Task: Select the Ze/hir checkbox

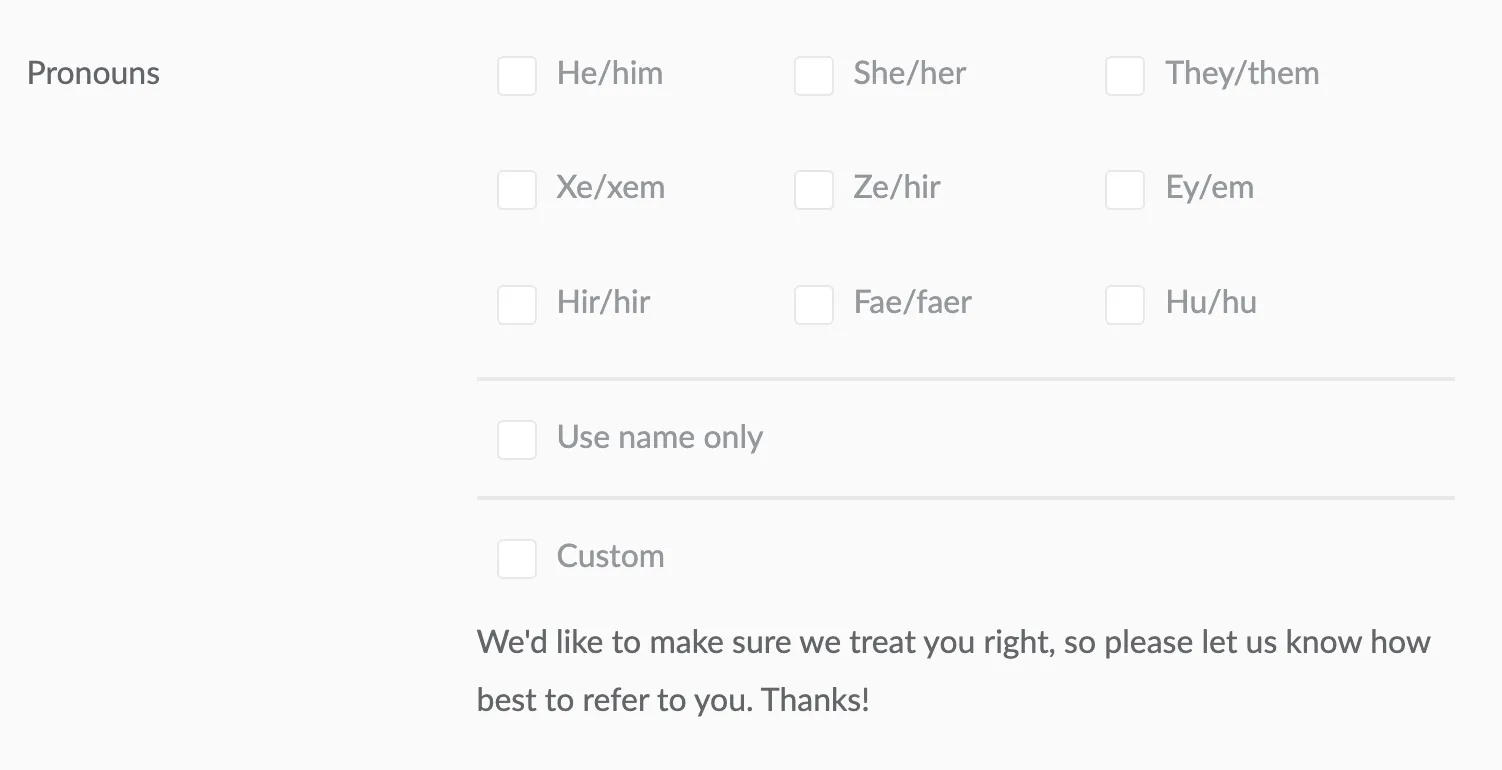Action: (814, 189)
